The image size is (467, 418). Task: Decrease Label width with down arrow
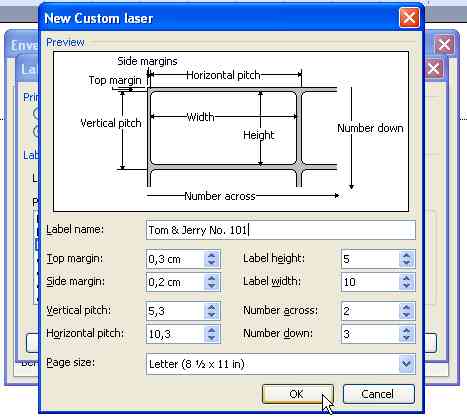click(407, 286)
